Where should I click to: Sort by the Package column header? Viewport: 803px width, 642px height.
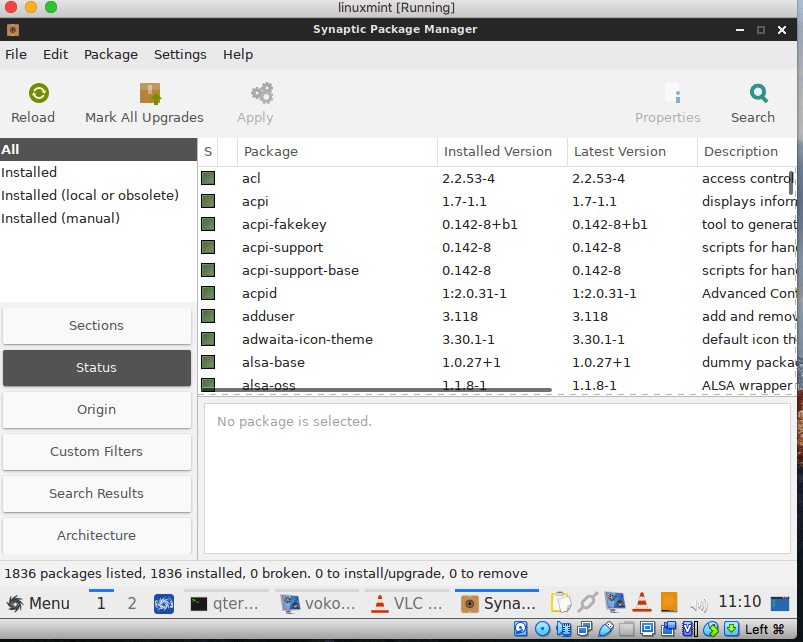click(337, 152)
